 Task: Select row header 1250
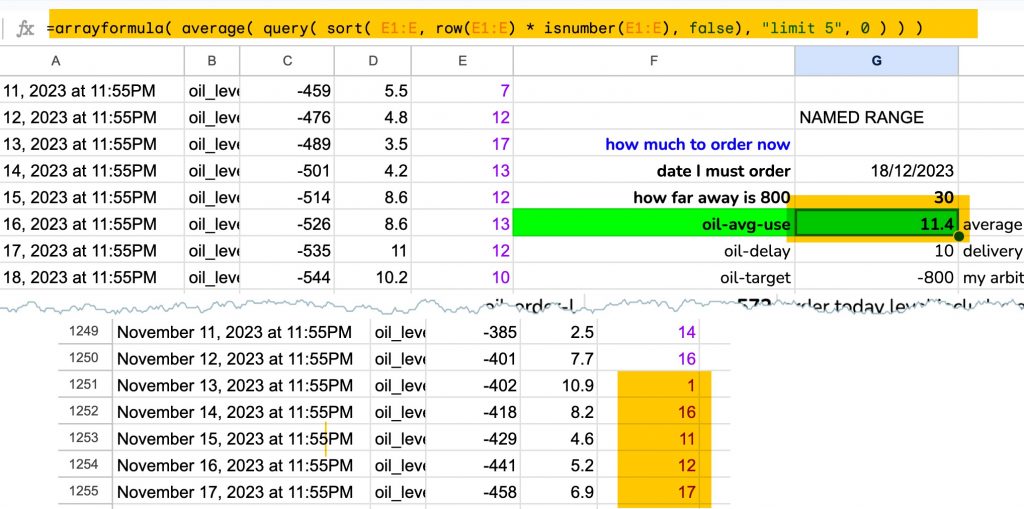(85, 358)
